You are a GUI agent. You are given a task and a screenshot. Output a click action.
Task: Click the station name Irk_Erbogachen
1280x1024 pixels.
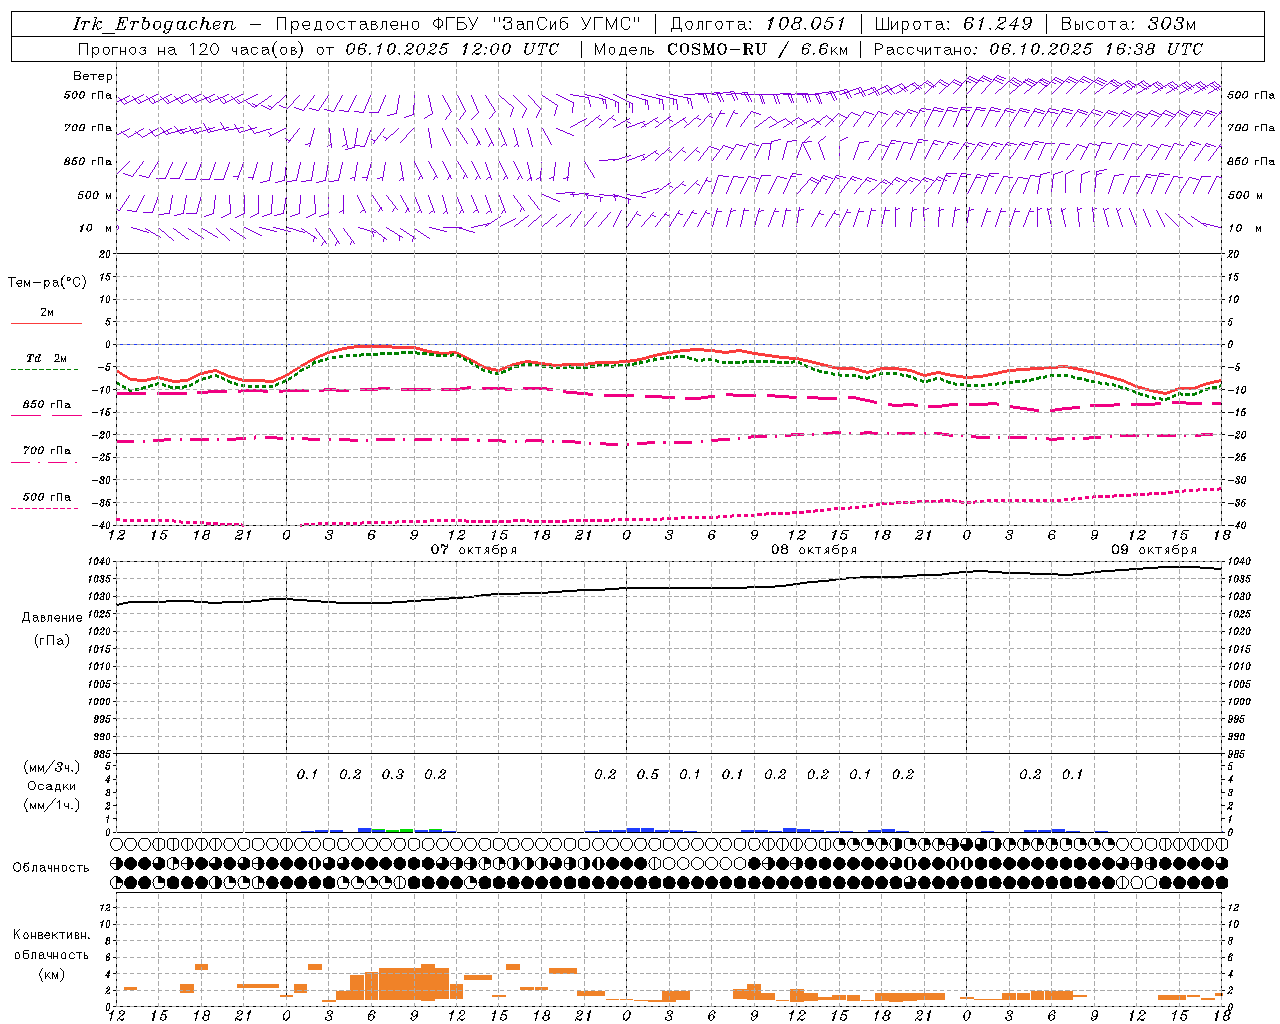(154, 24)
